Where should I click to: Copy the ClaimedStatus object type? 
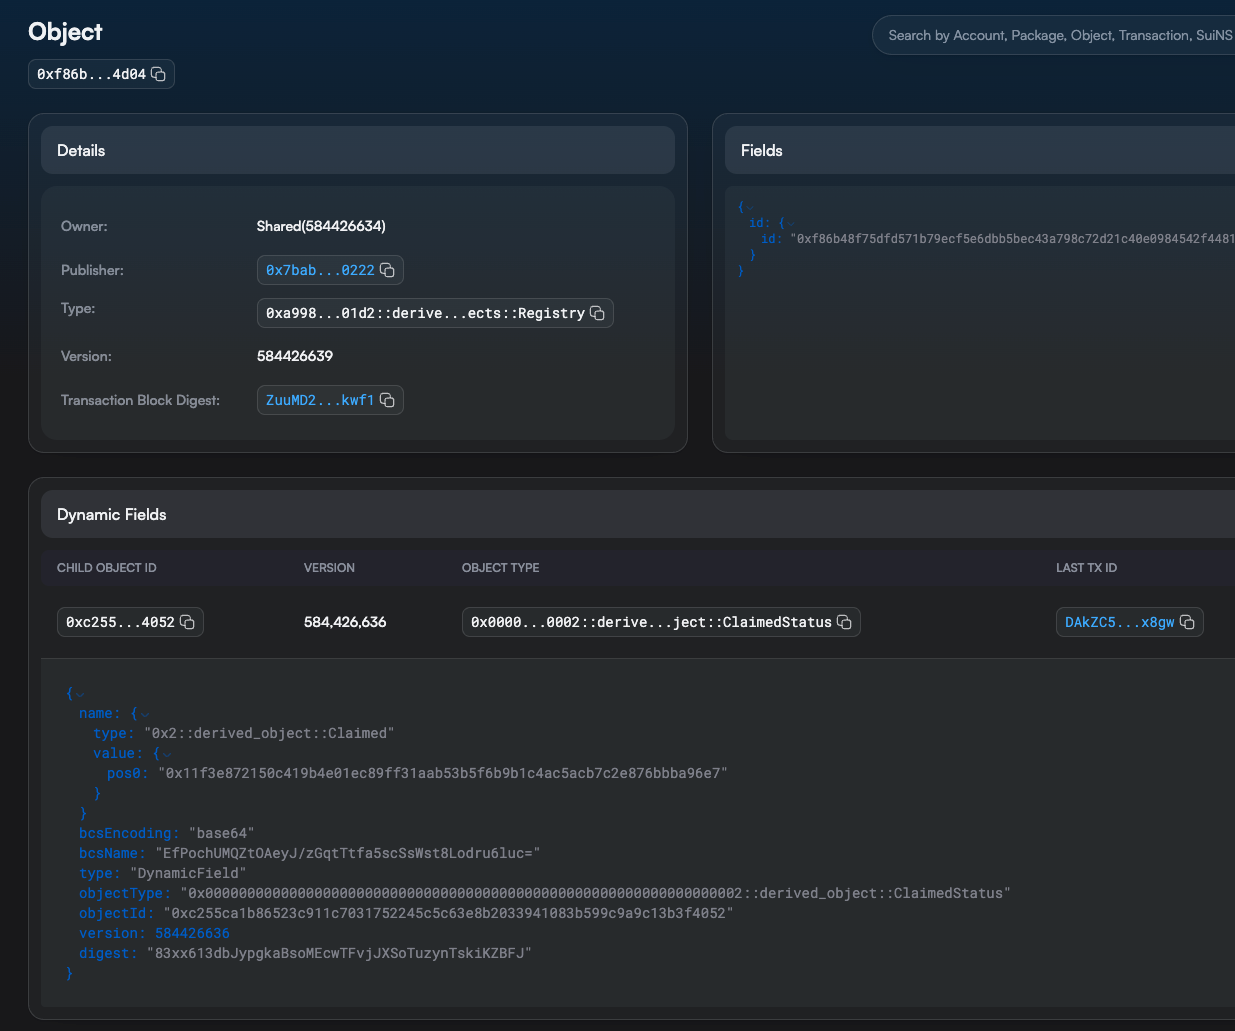pyautogui.click(x=844, y=622)
